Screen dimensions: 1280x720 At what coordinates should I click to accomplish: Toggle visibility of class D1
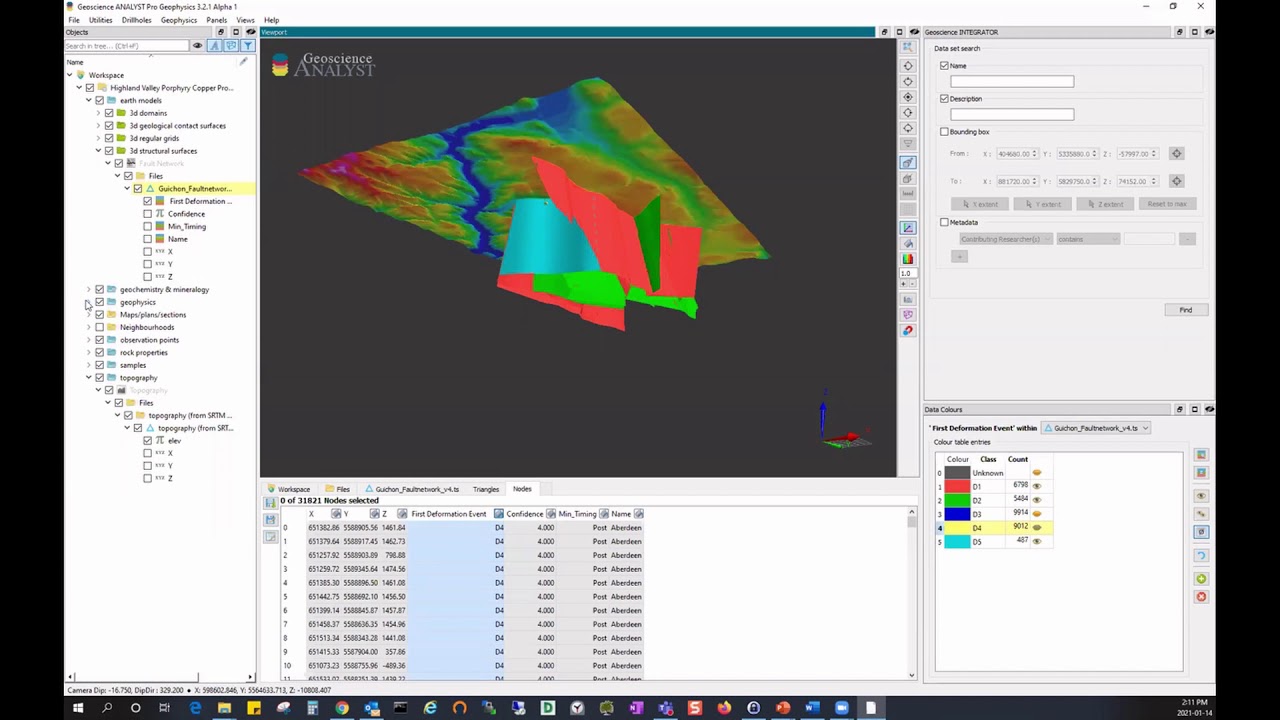pos(1036,487)
